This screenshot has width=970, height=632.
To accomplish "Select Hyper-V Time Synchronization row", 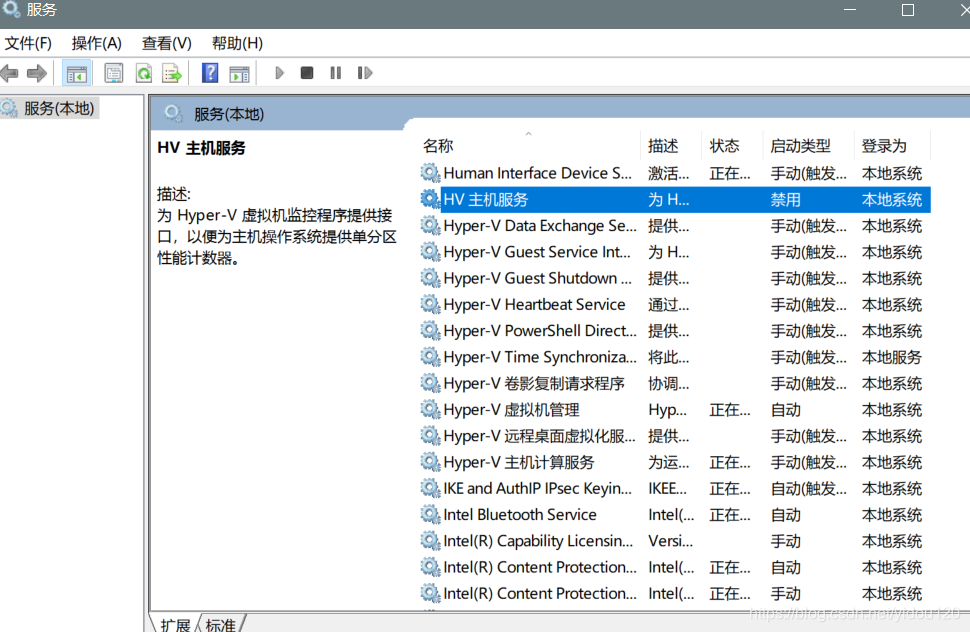I will tap(675, 357).
